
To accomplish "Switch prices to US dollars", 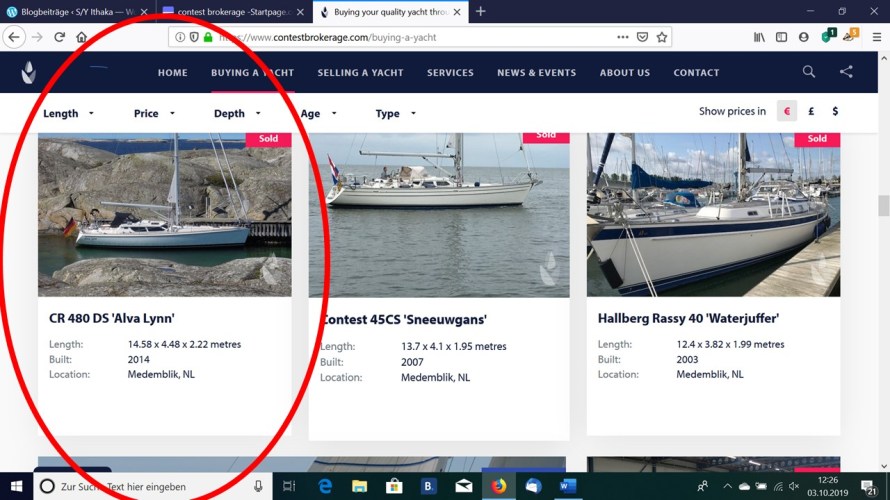I will (x=835, y=112).
